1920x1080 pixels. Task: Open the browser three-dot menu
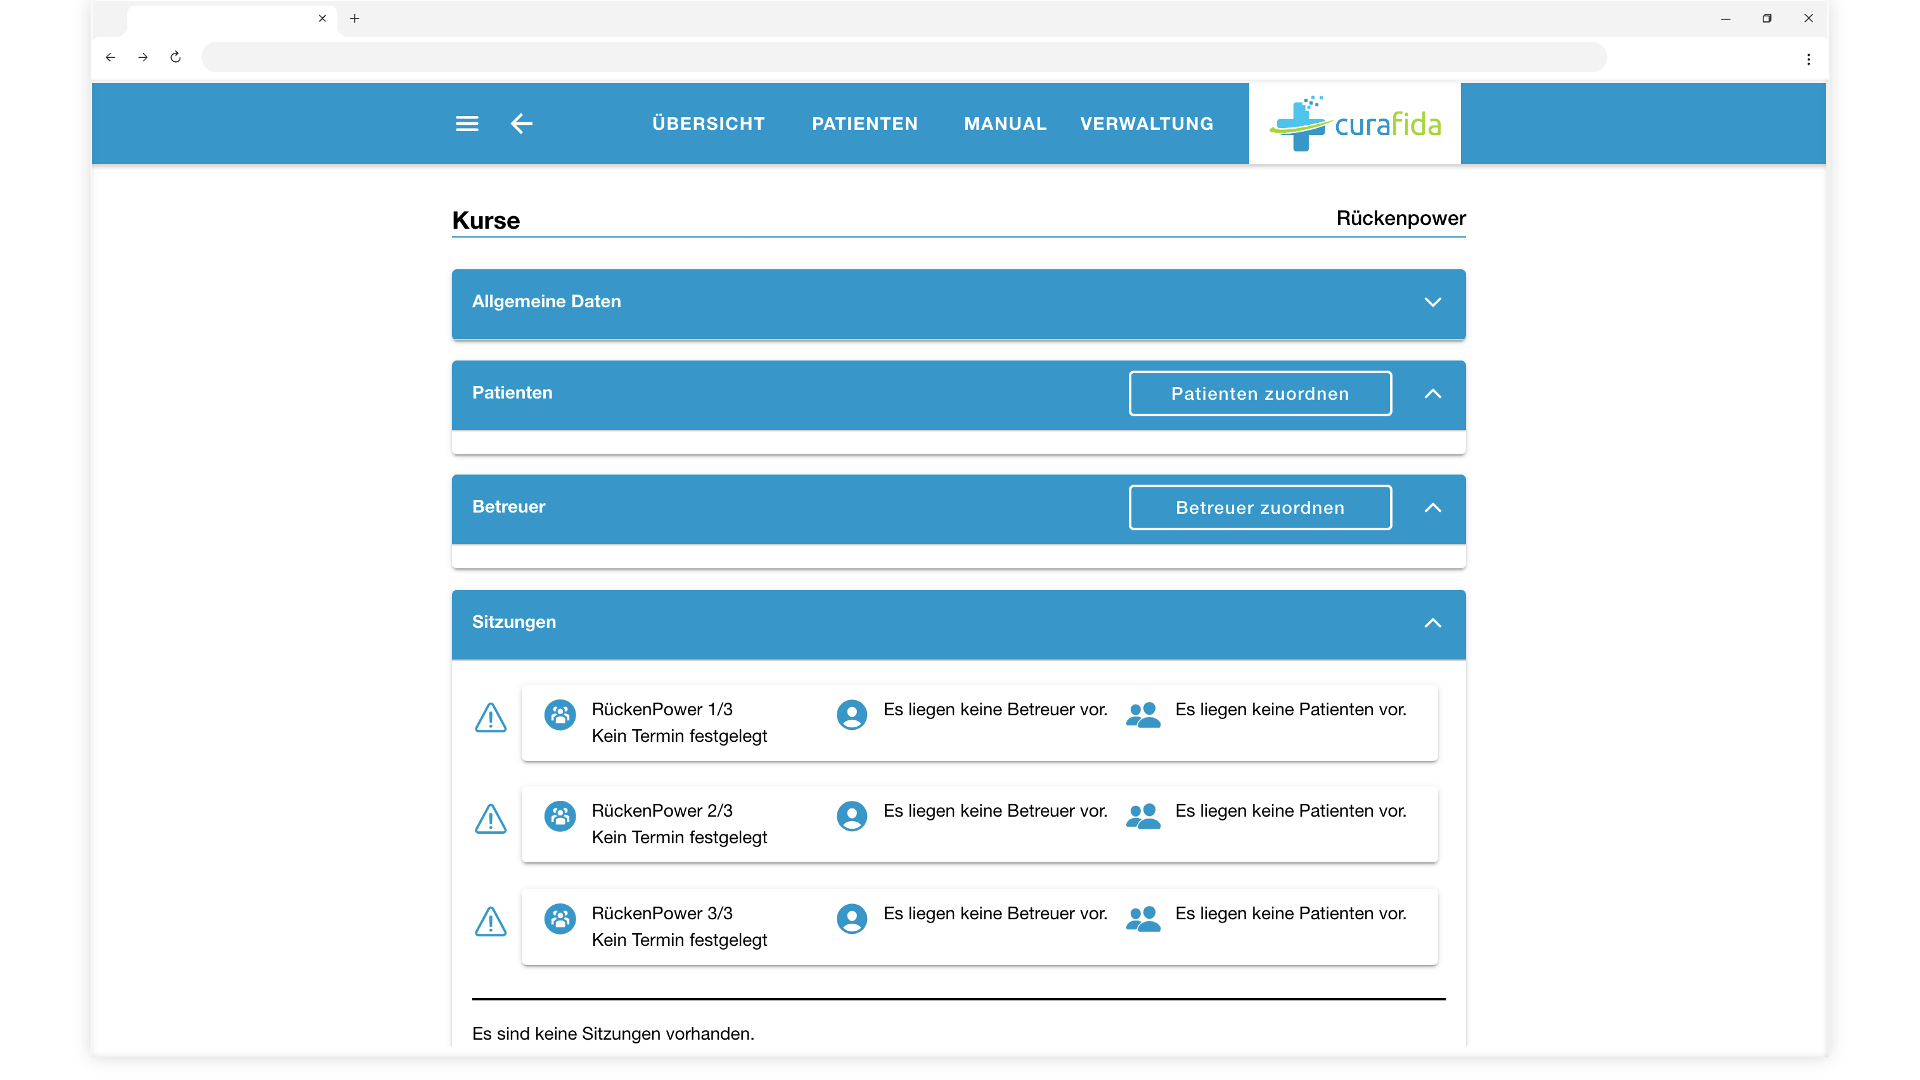point(1808,59)
